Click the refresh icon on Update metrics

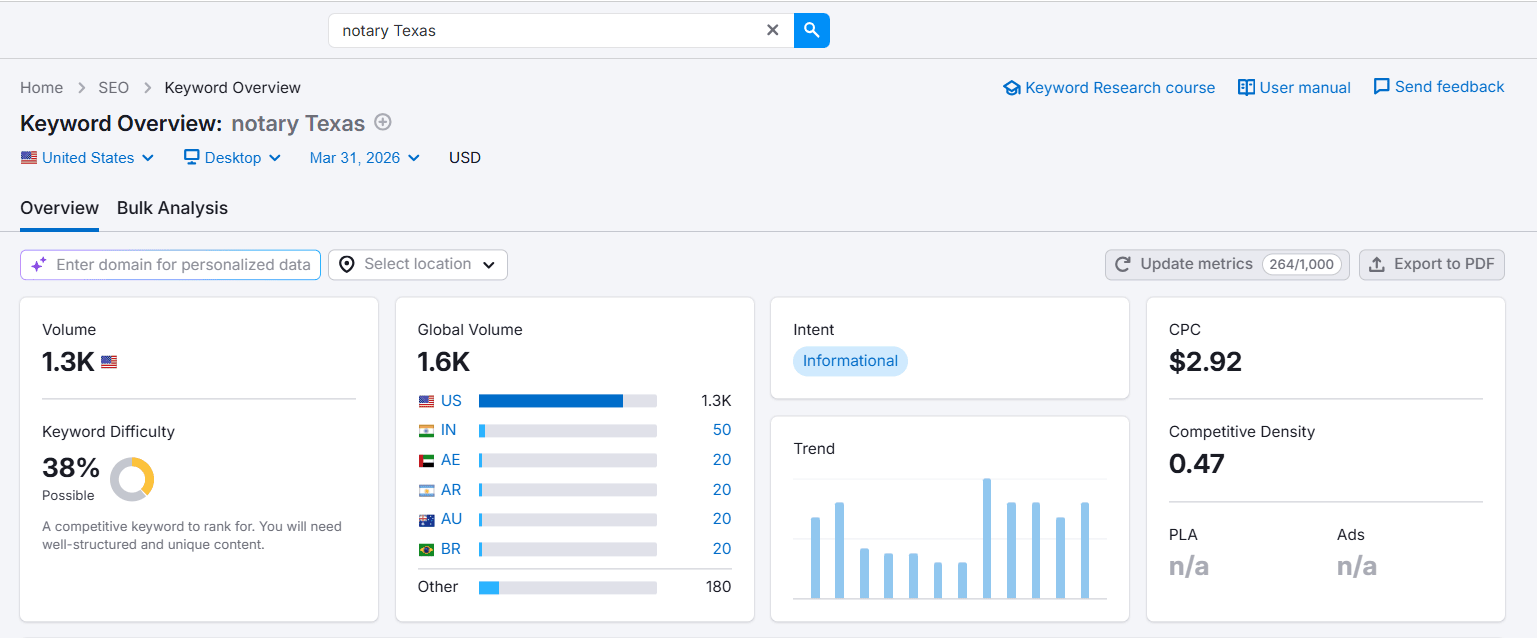[1120, 263]
